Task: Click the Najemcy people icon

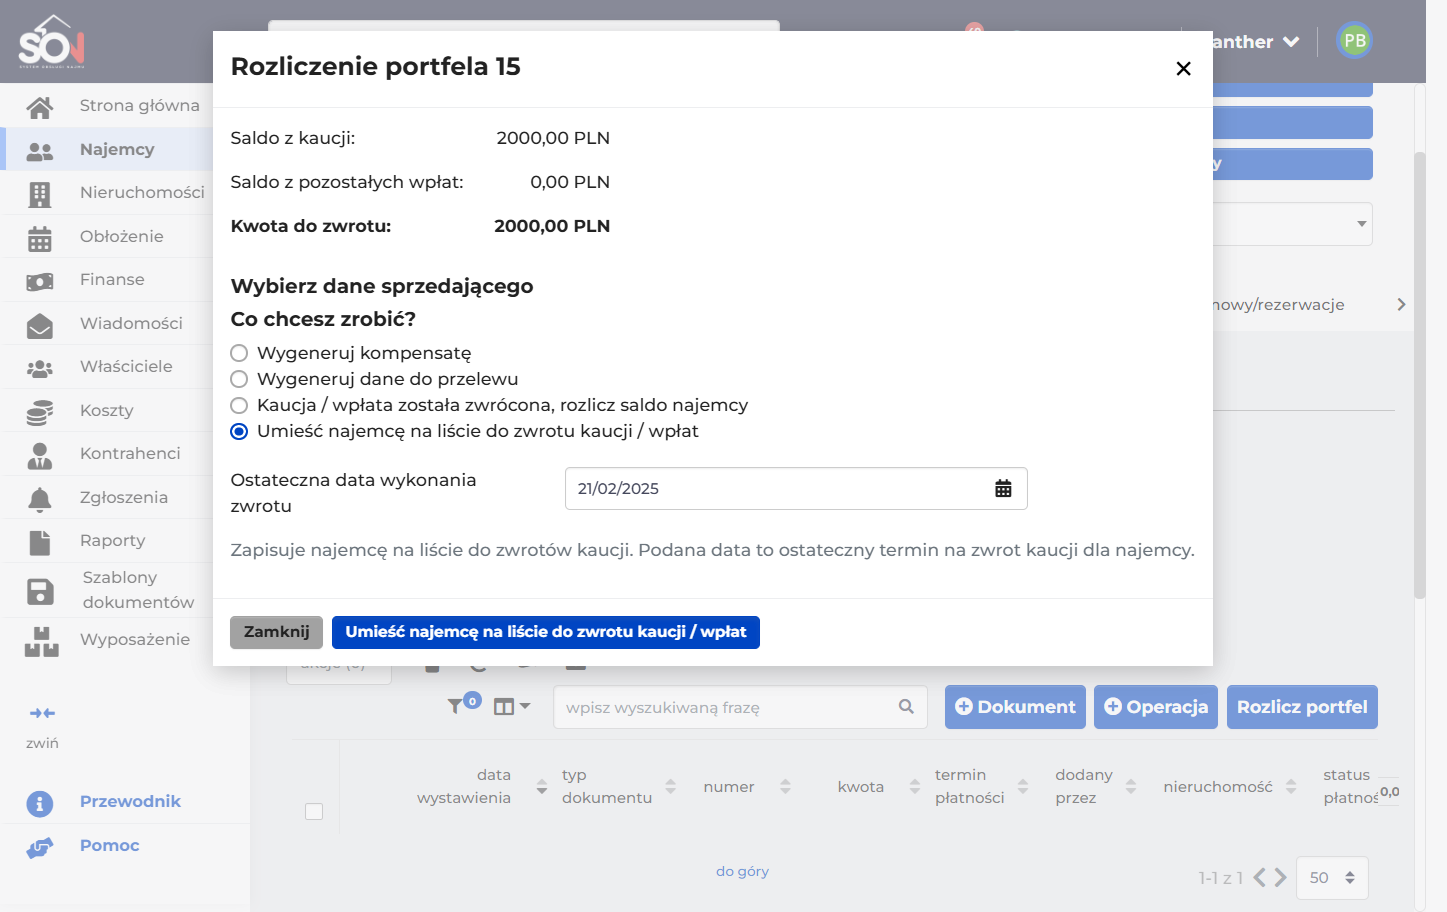Action: click(x=40, y=150)
